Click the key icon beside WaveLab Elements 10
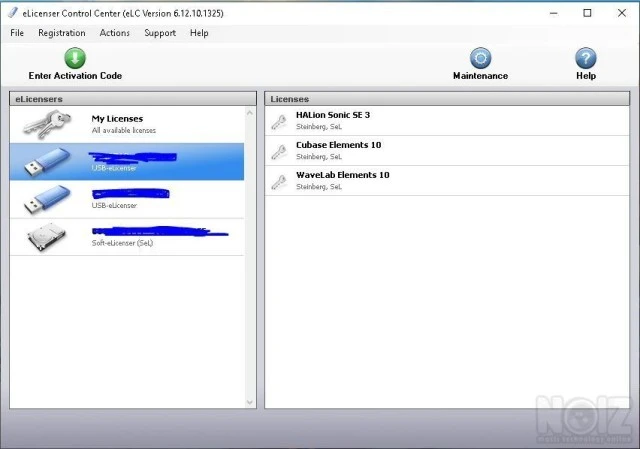The width and height of the screenshot is (640, 449). pyautogui.click(x=279, y=182)
